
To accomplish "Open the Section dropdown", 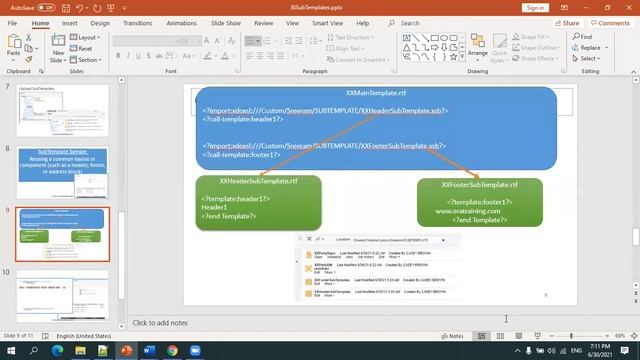I will click(x=86, y=60).
